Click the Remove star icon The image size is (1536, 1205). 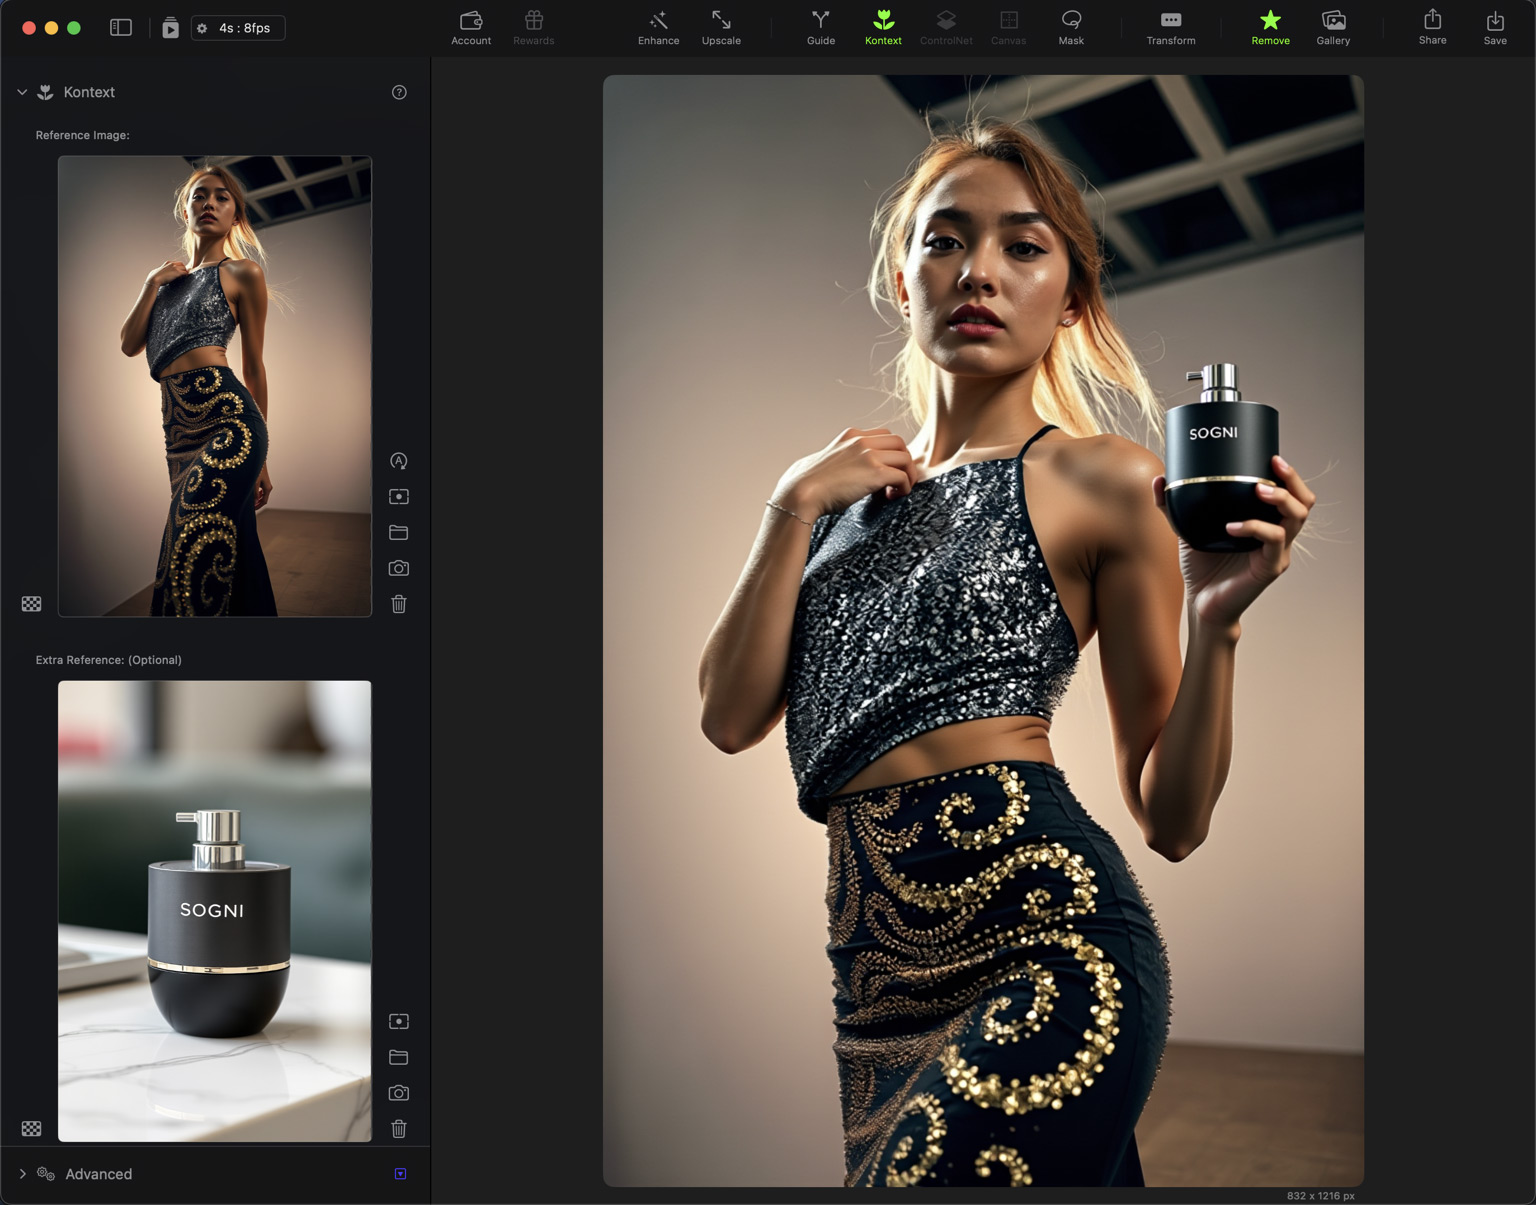point(1270,20)
